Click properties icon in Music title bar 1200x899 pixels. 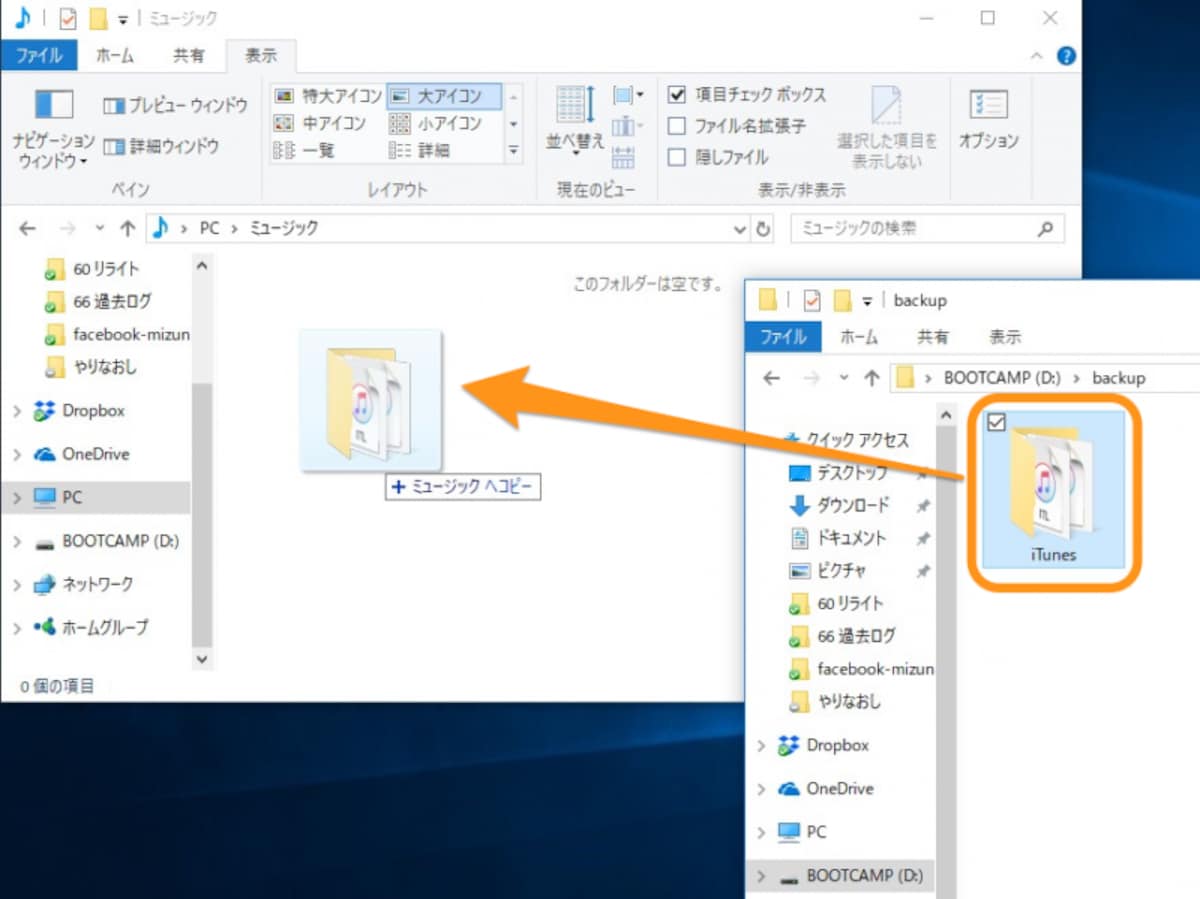[x=68, y=18]
